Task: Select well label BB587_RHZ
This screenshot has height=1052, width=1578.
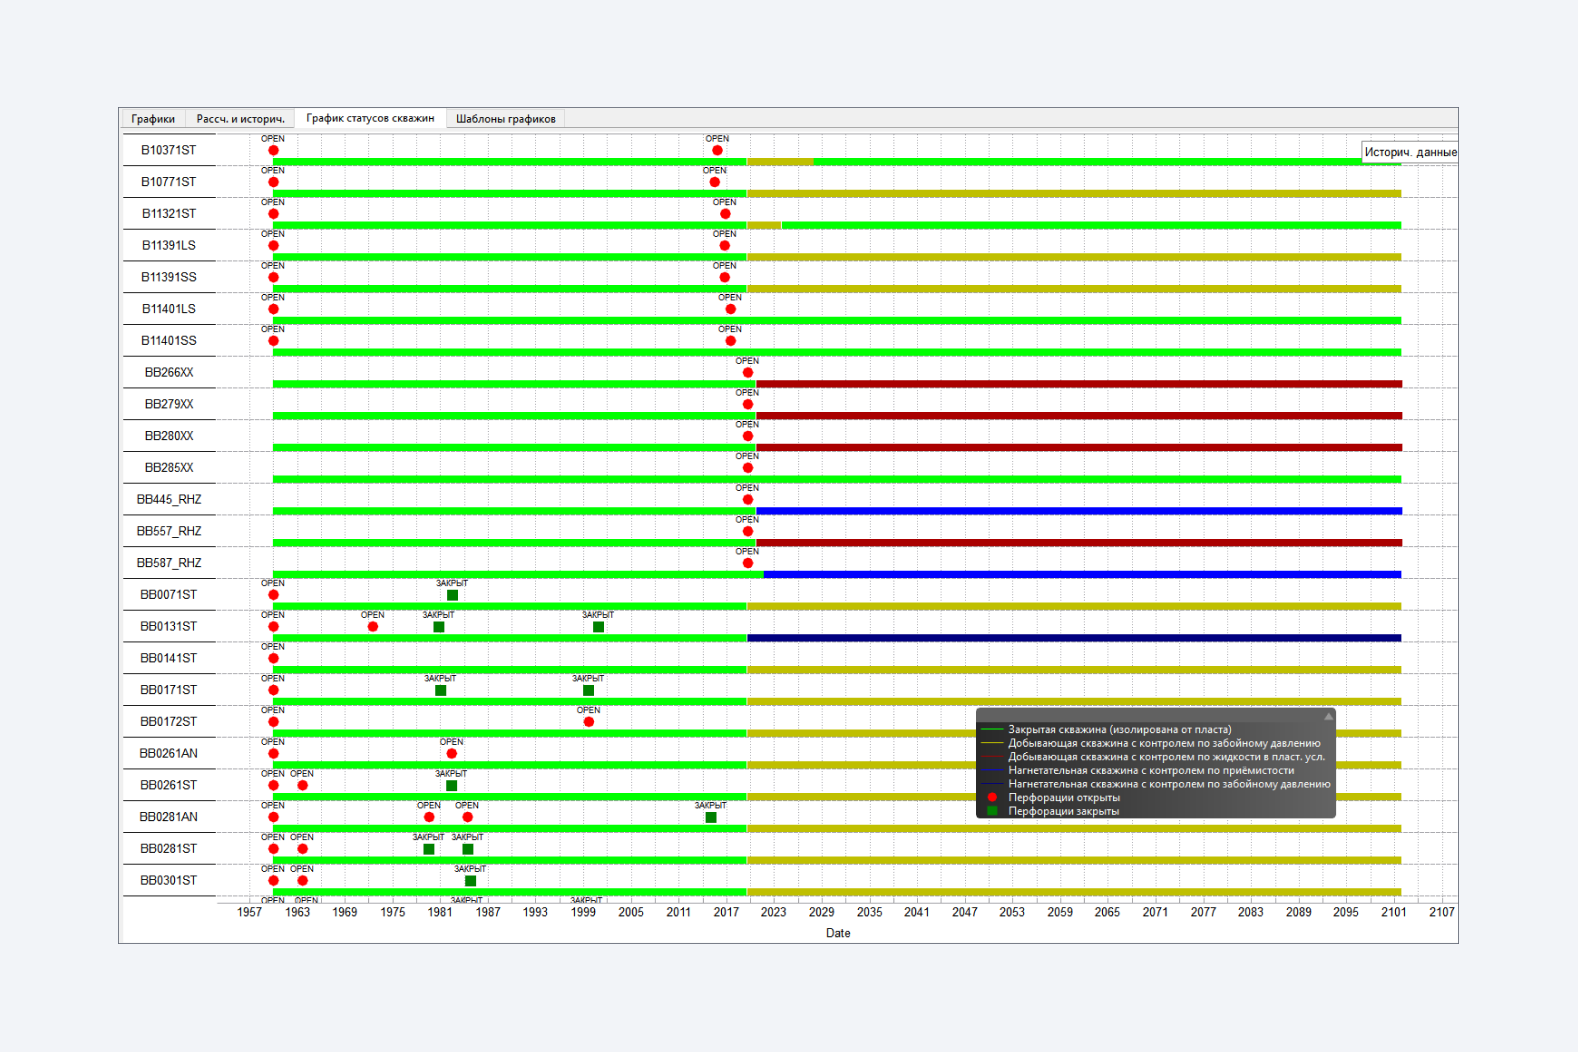Action: (169, 563)
